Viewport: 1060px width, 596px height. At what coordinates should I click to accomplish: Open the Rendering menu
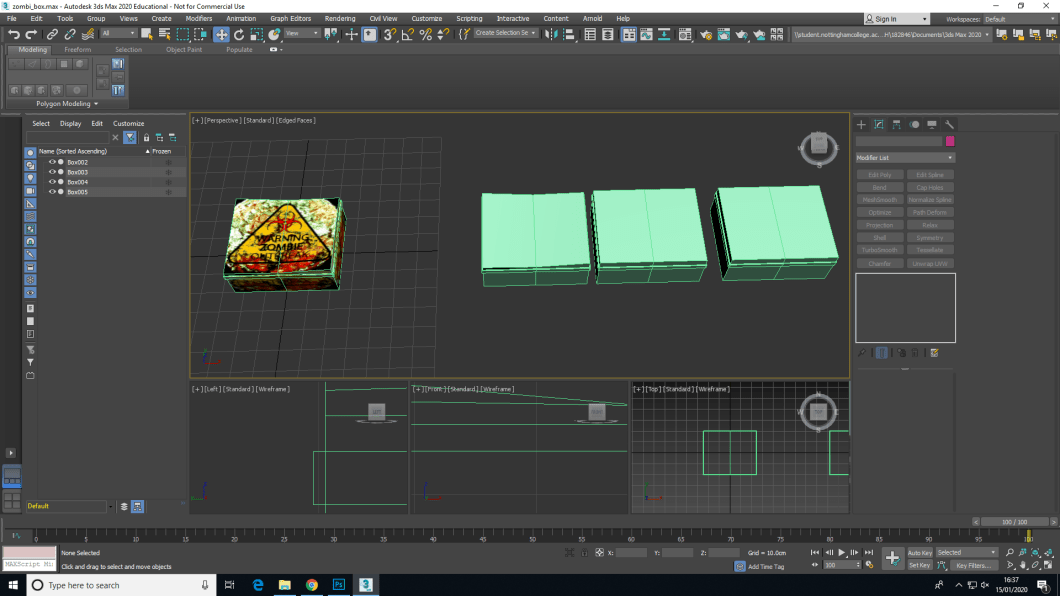pyautogui.click(x=339, y=18)
